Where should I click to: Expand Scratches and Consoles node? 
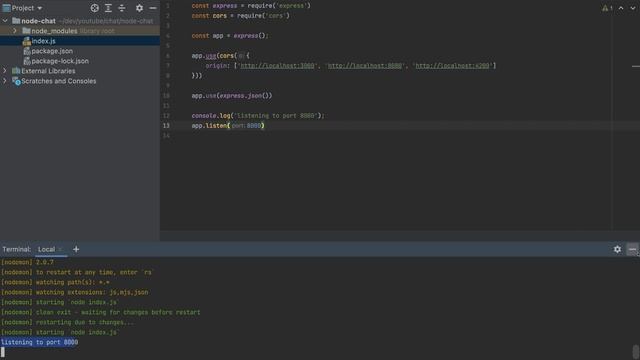pos(5,81)
